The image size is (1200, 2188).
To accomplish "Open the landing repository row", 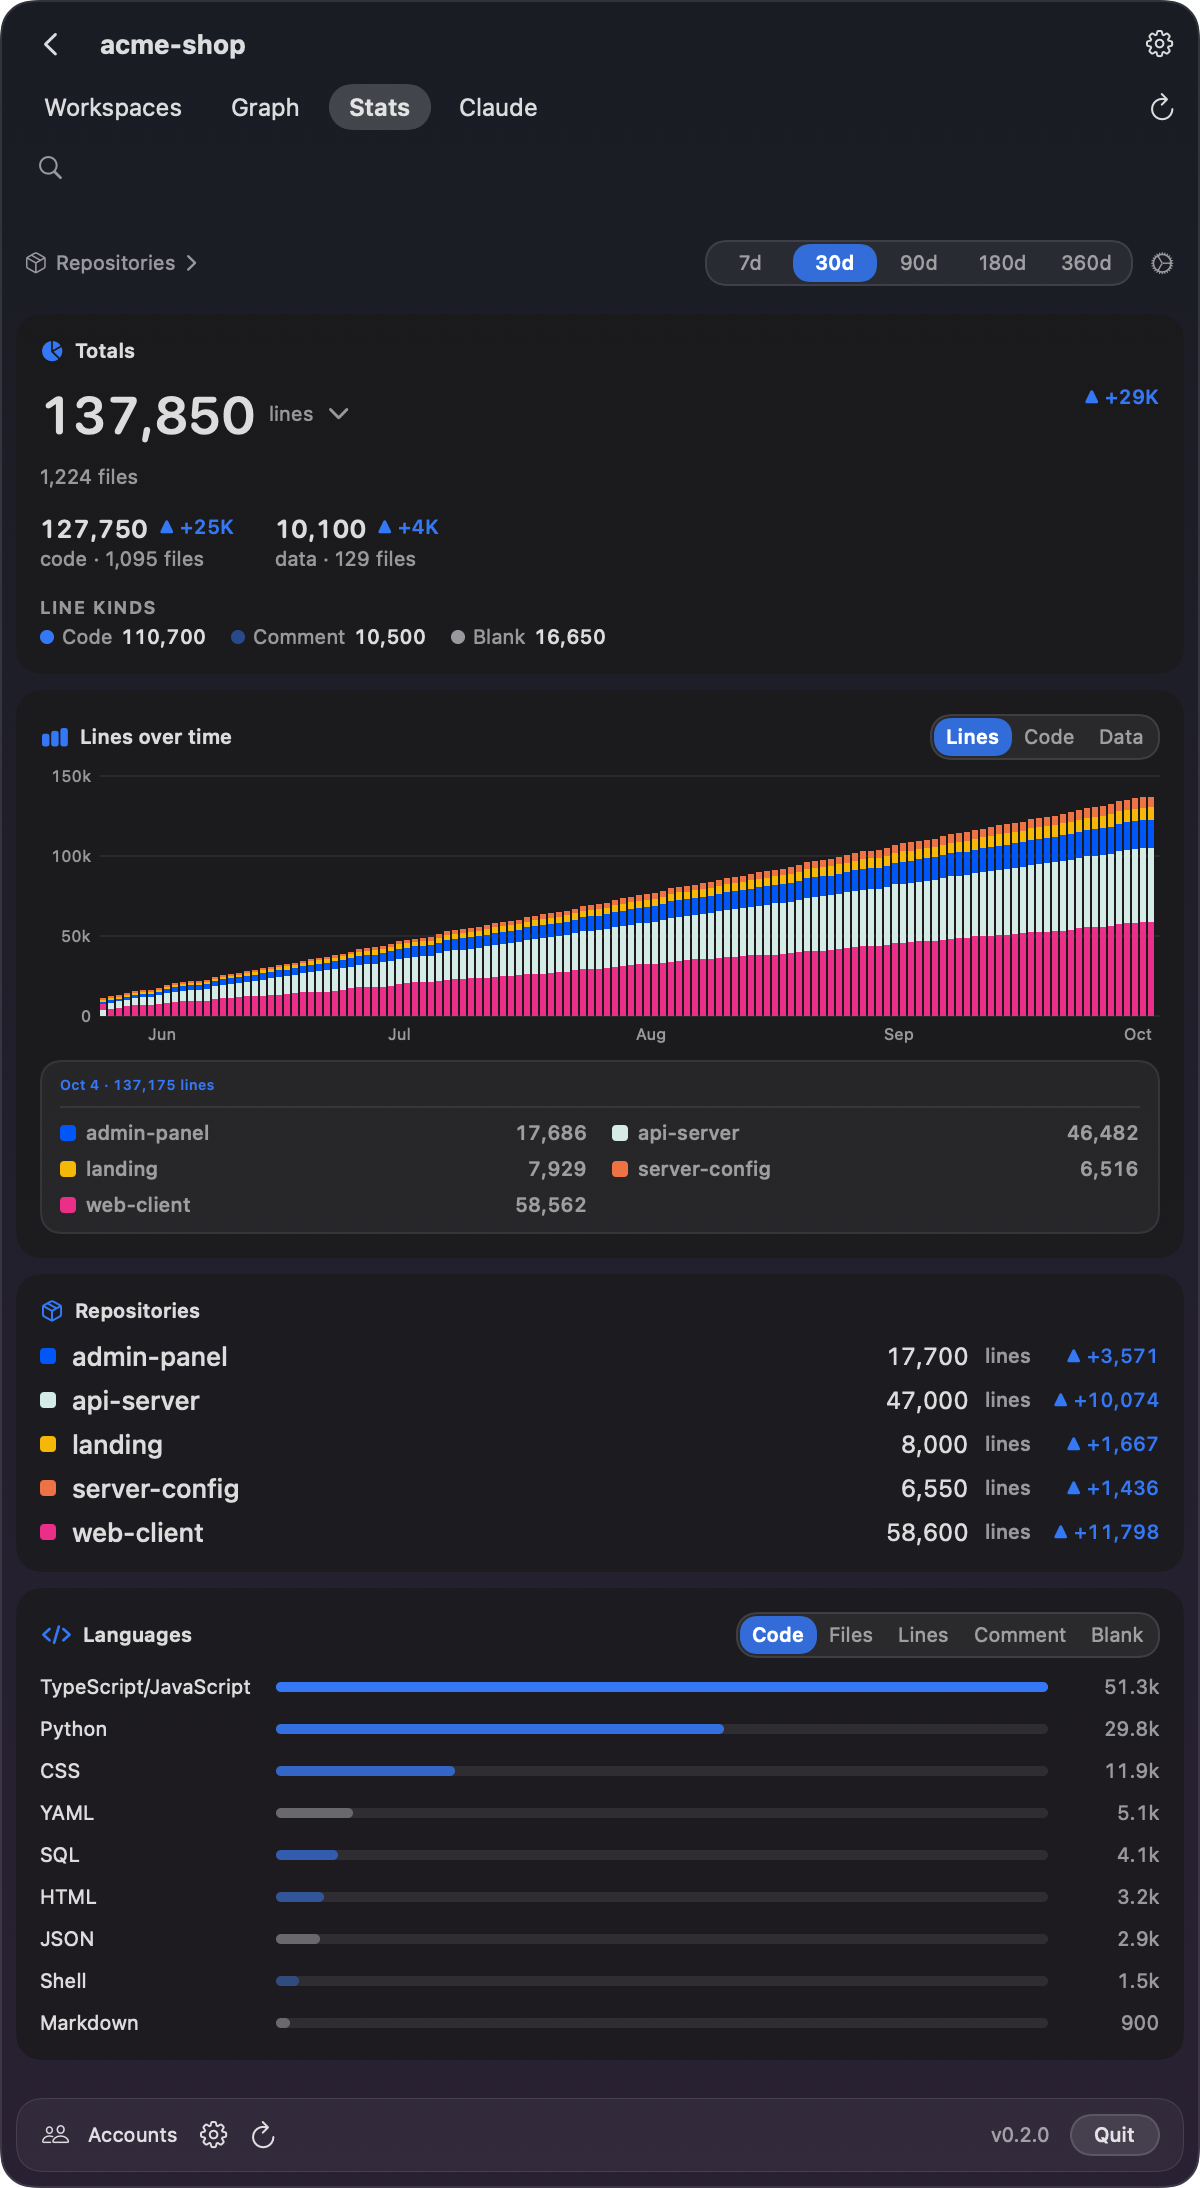I will coord(600,1445).
